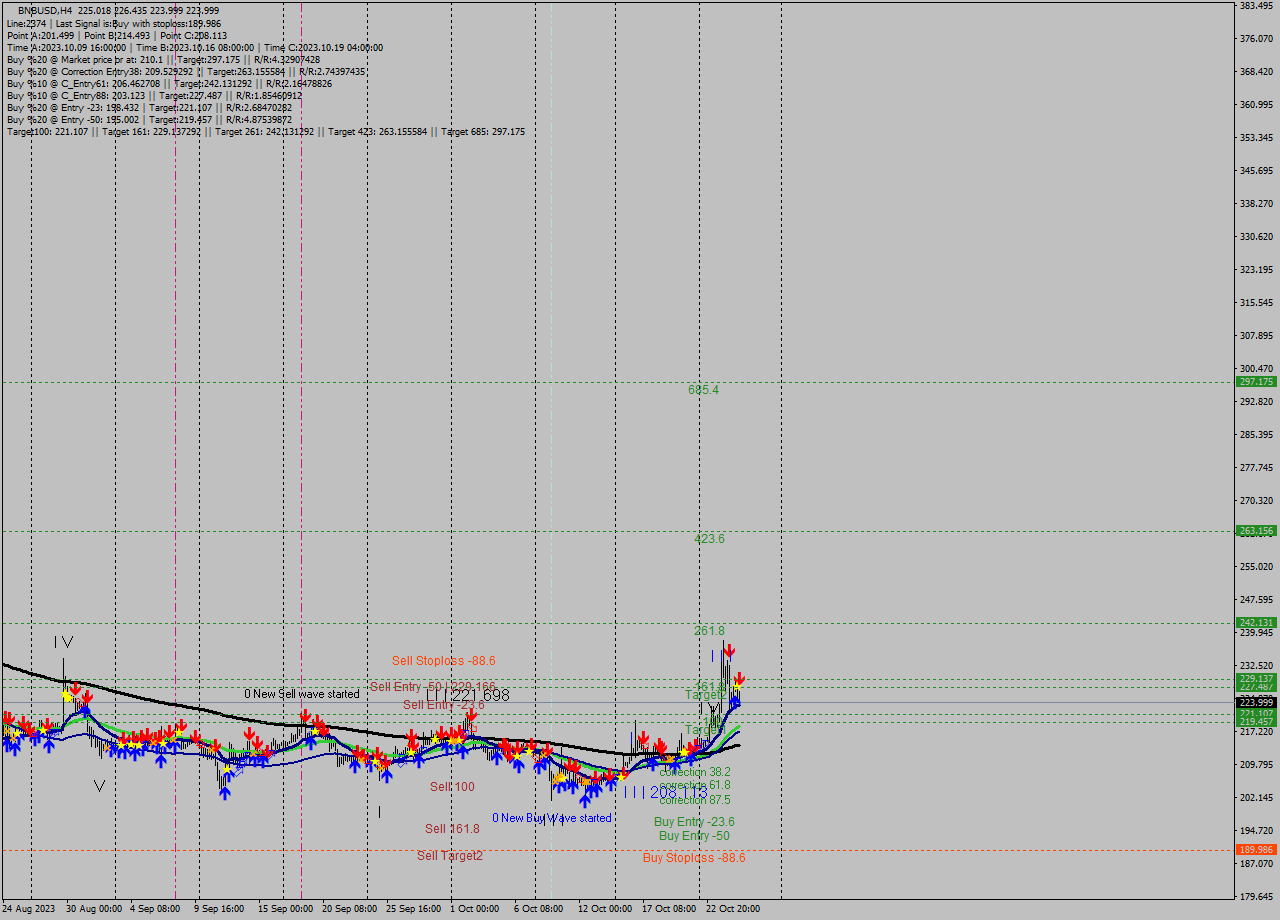1280x920 pixels.
Task: Click the 685.4 extension level label
Action: [x=703, y=390]
